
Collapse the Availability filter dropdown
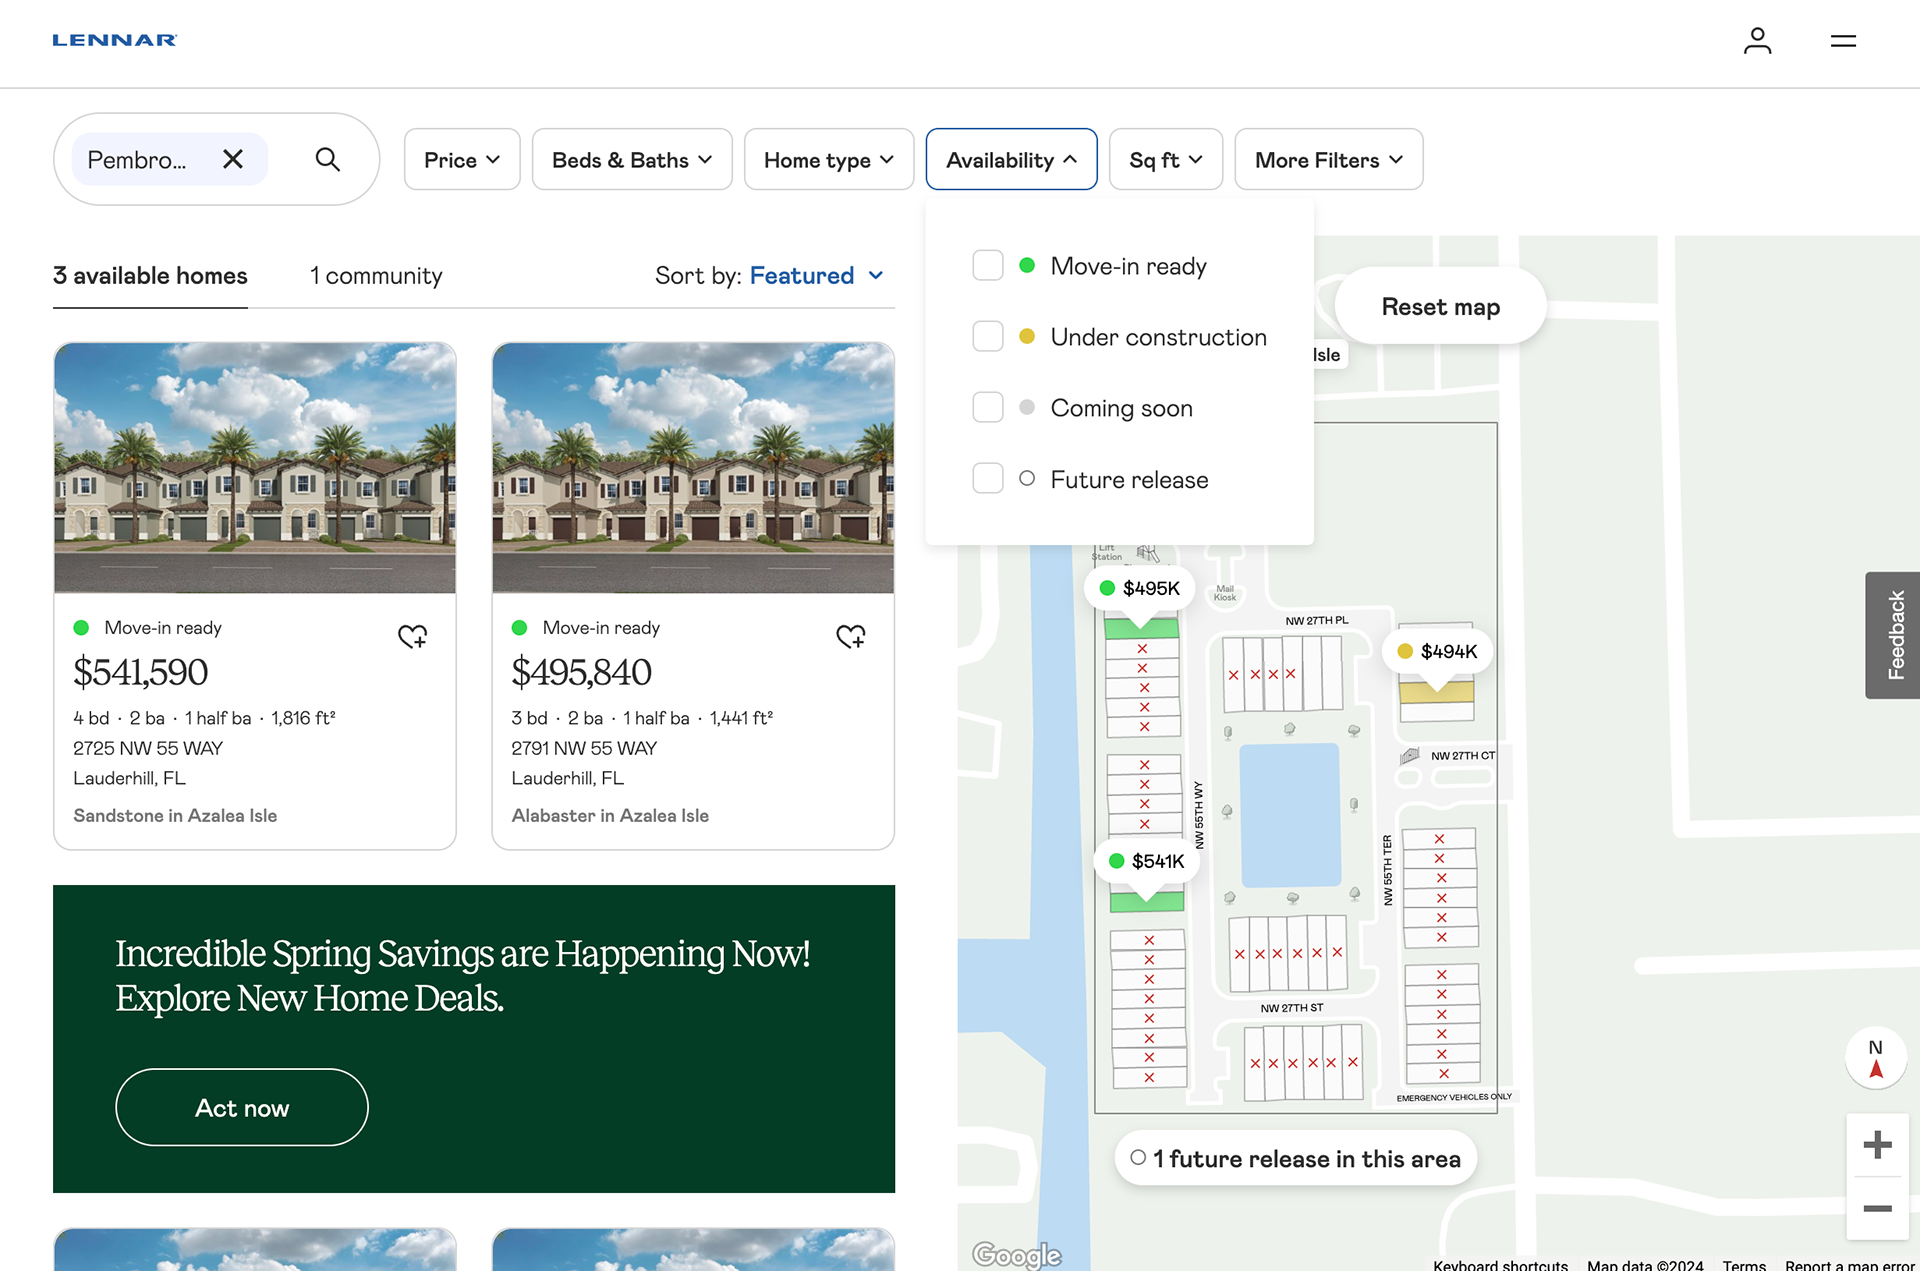pos(1011,160)
